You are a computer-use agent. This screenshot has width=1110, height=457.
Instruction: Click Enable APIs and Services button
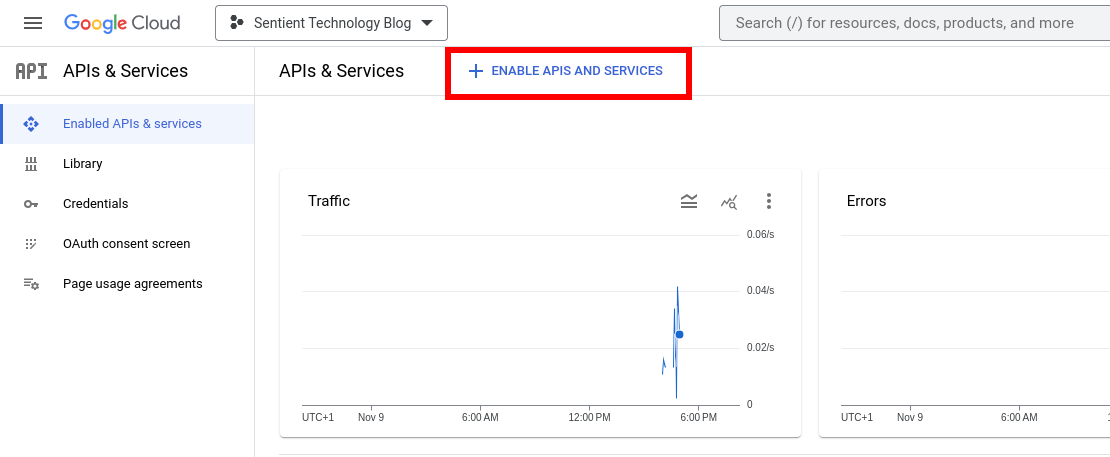(566, 71)
